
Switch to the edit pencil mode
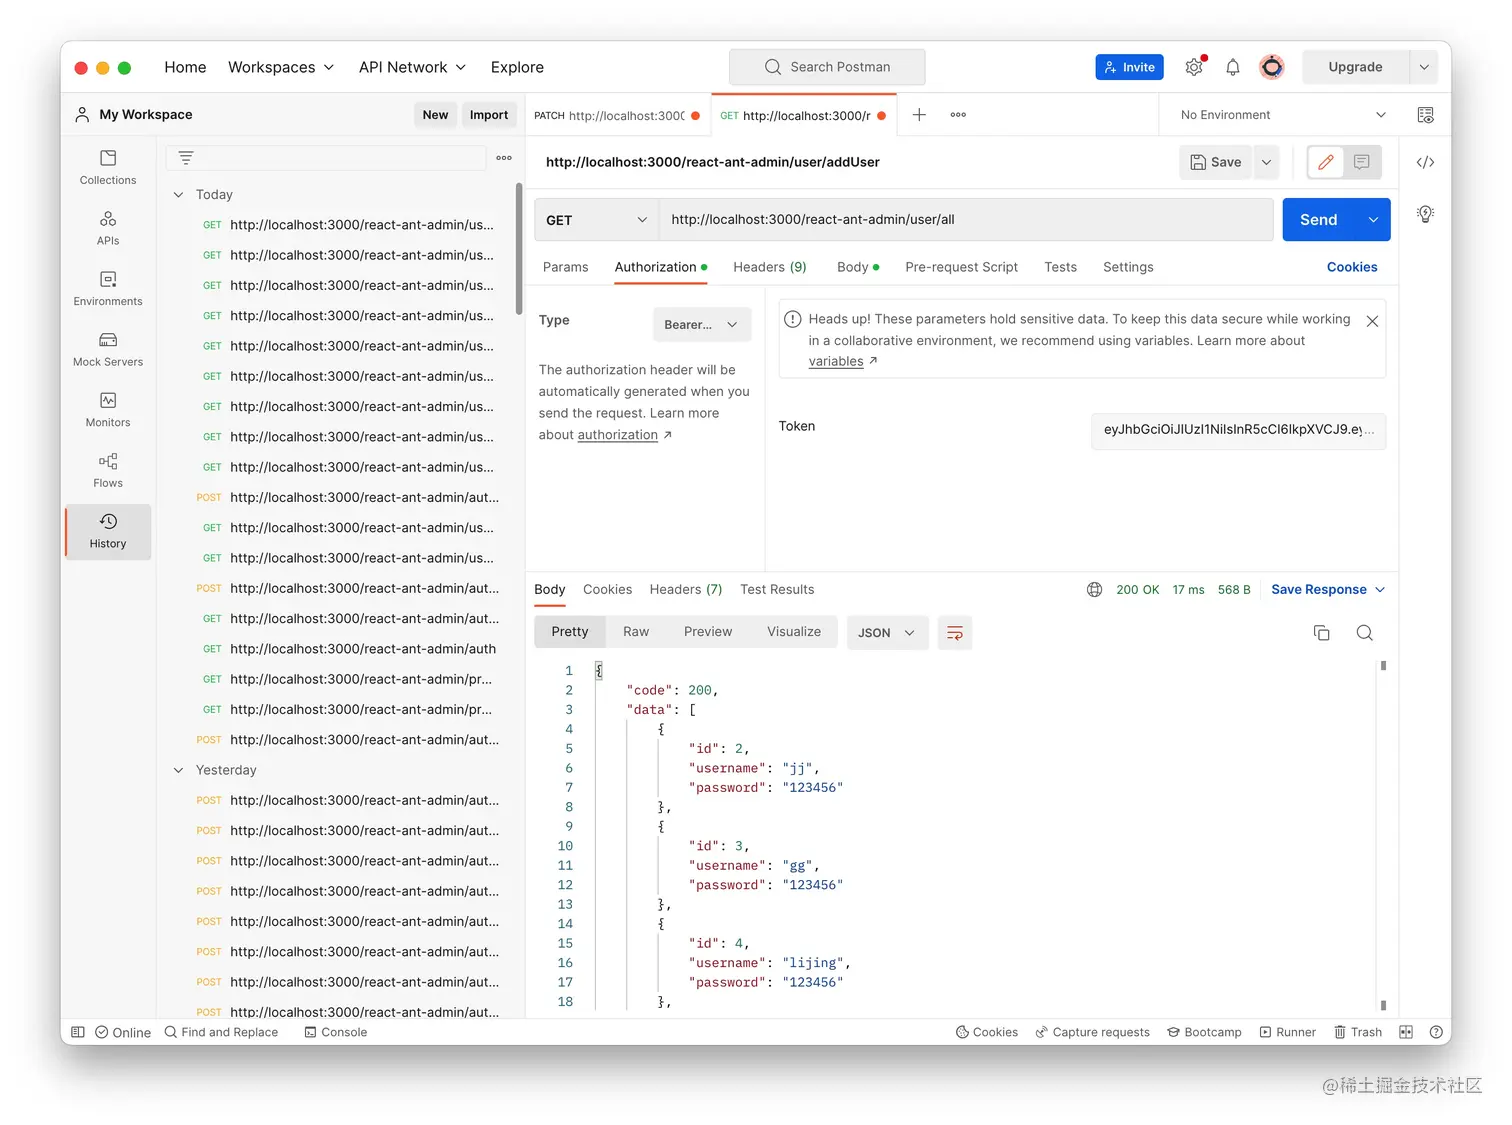click(x=1326, y=162)
